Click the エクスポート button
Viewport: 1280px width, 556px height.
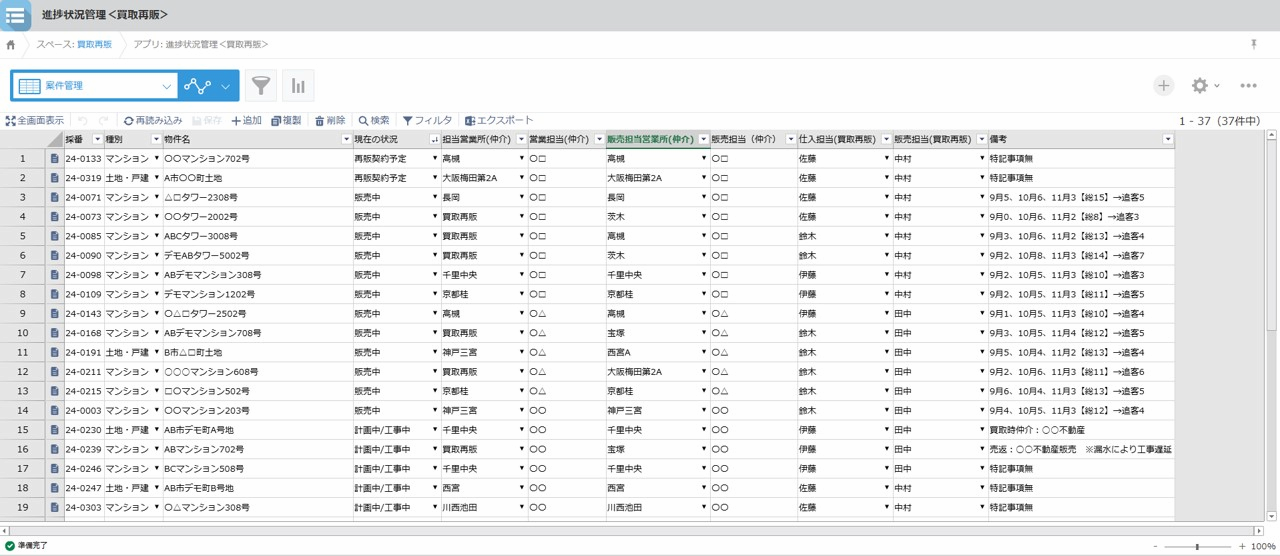499,121
